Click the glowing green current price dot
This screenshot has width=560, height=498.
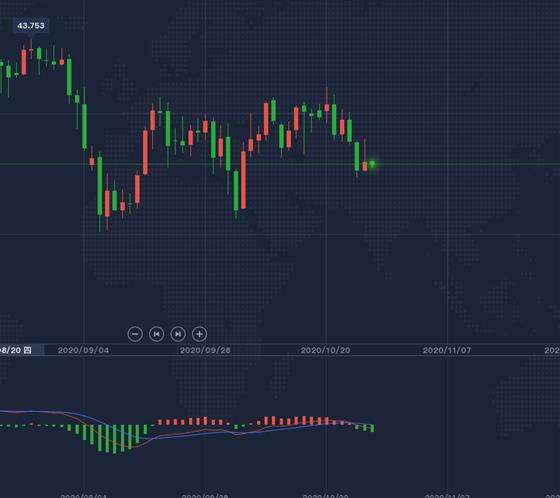[372, 164]
